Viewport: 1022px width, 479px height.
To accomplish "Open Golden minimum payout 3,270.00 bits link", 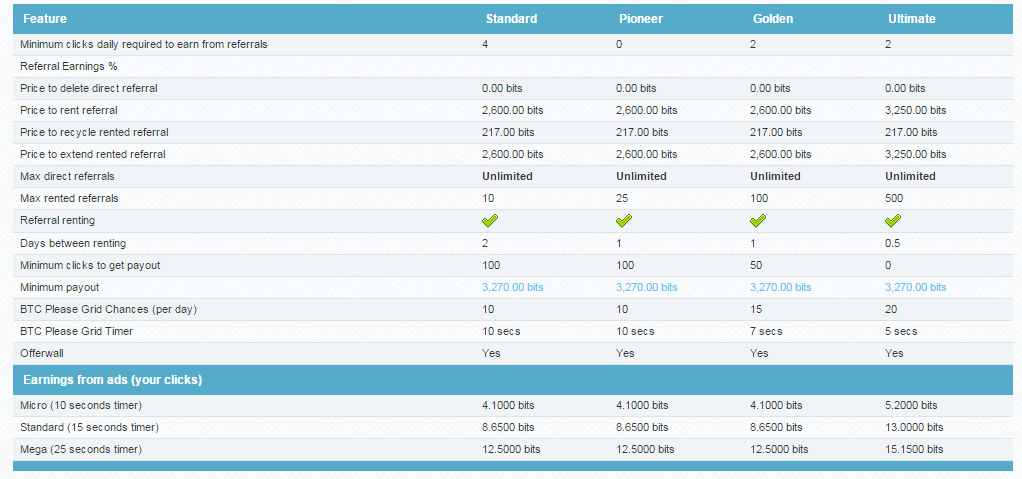I will click(x=781, y=287).
